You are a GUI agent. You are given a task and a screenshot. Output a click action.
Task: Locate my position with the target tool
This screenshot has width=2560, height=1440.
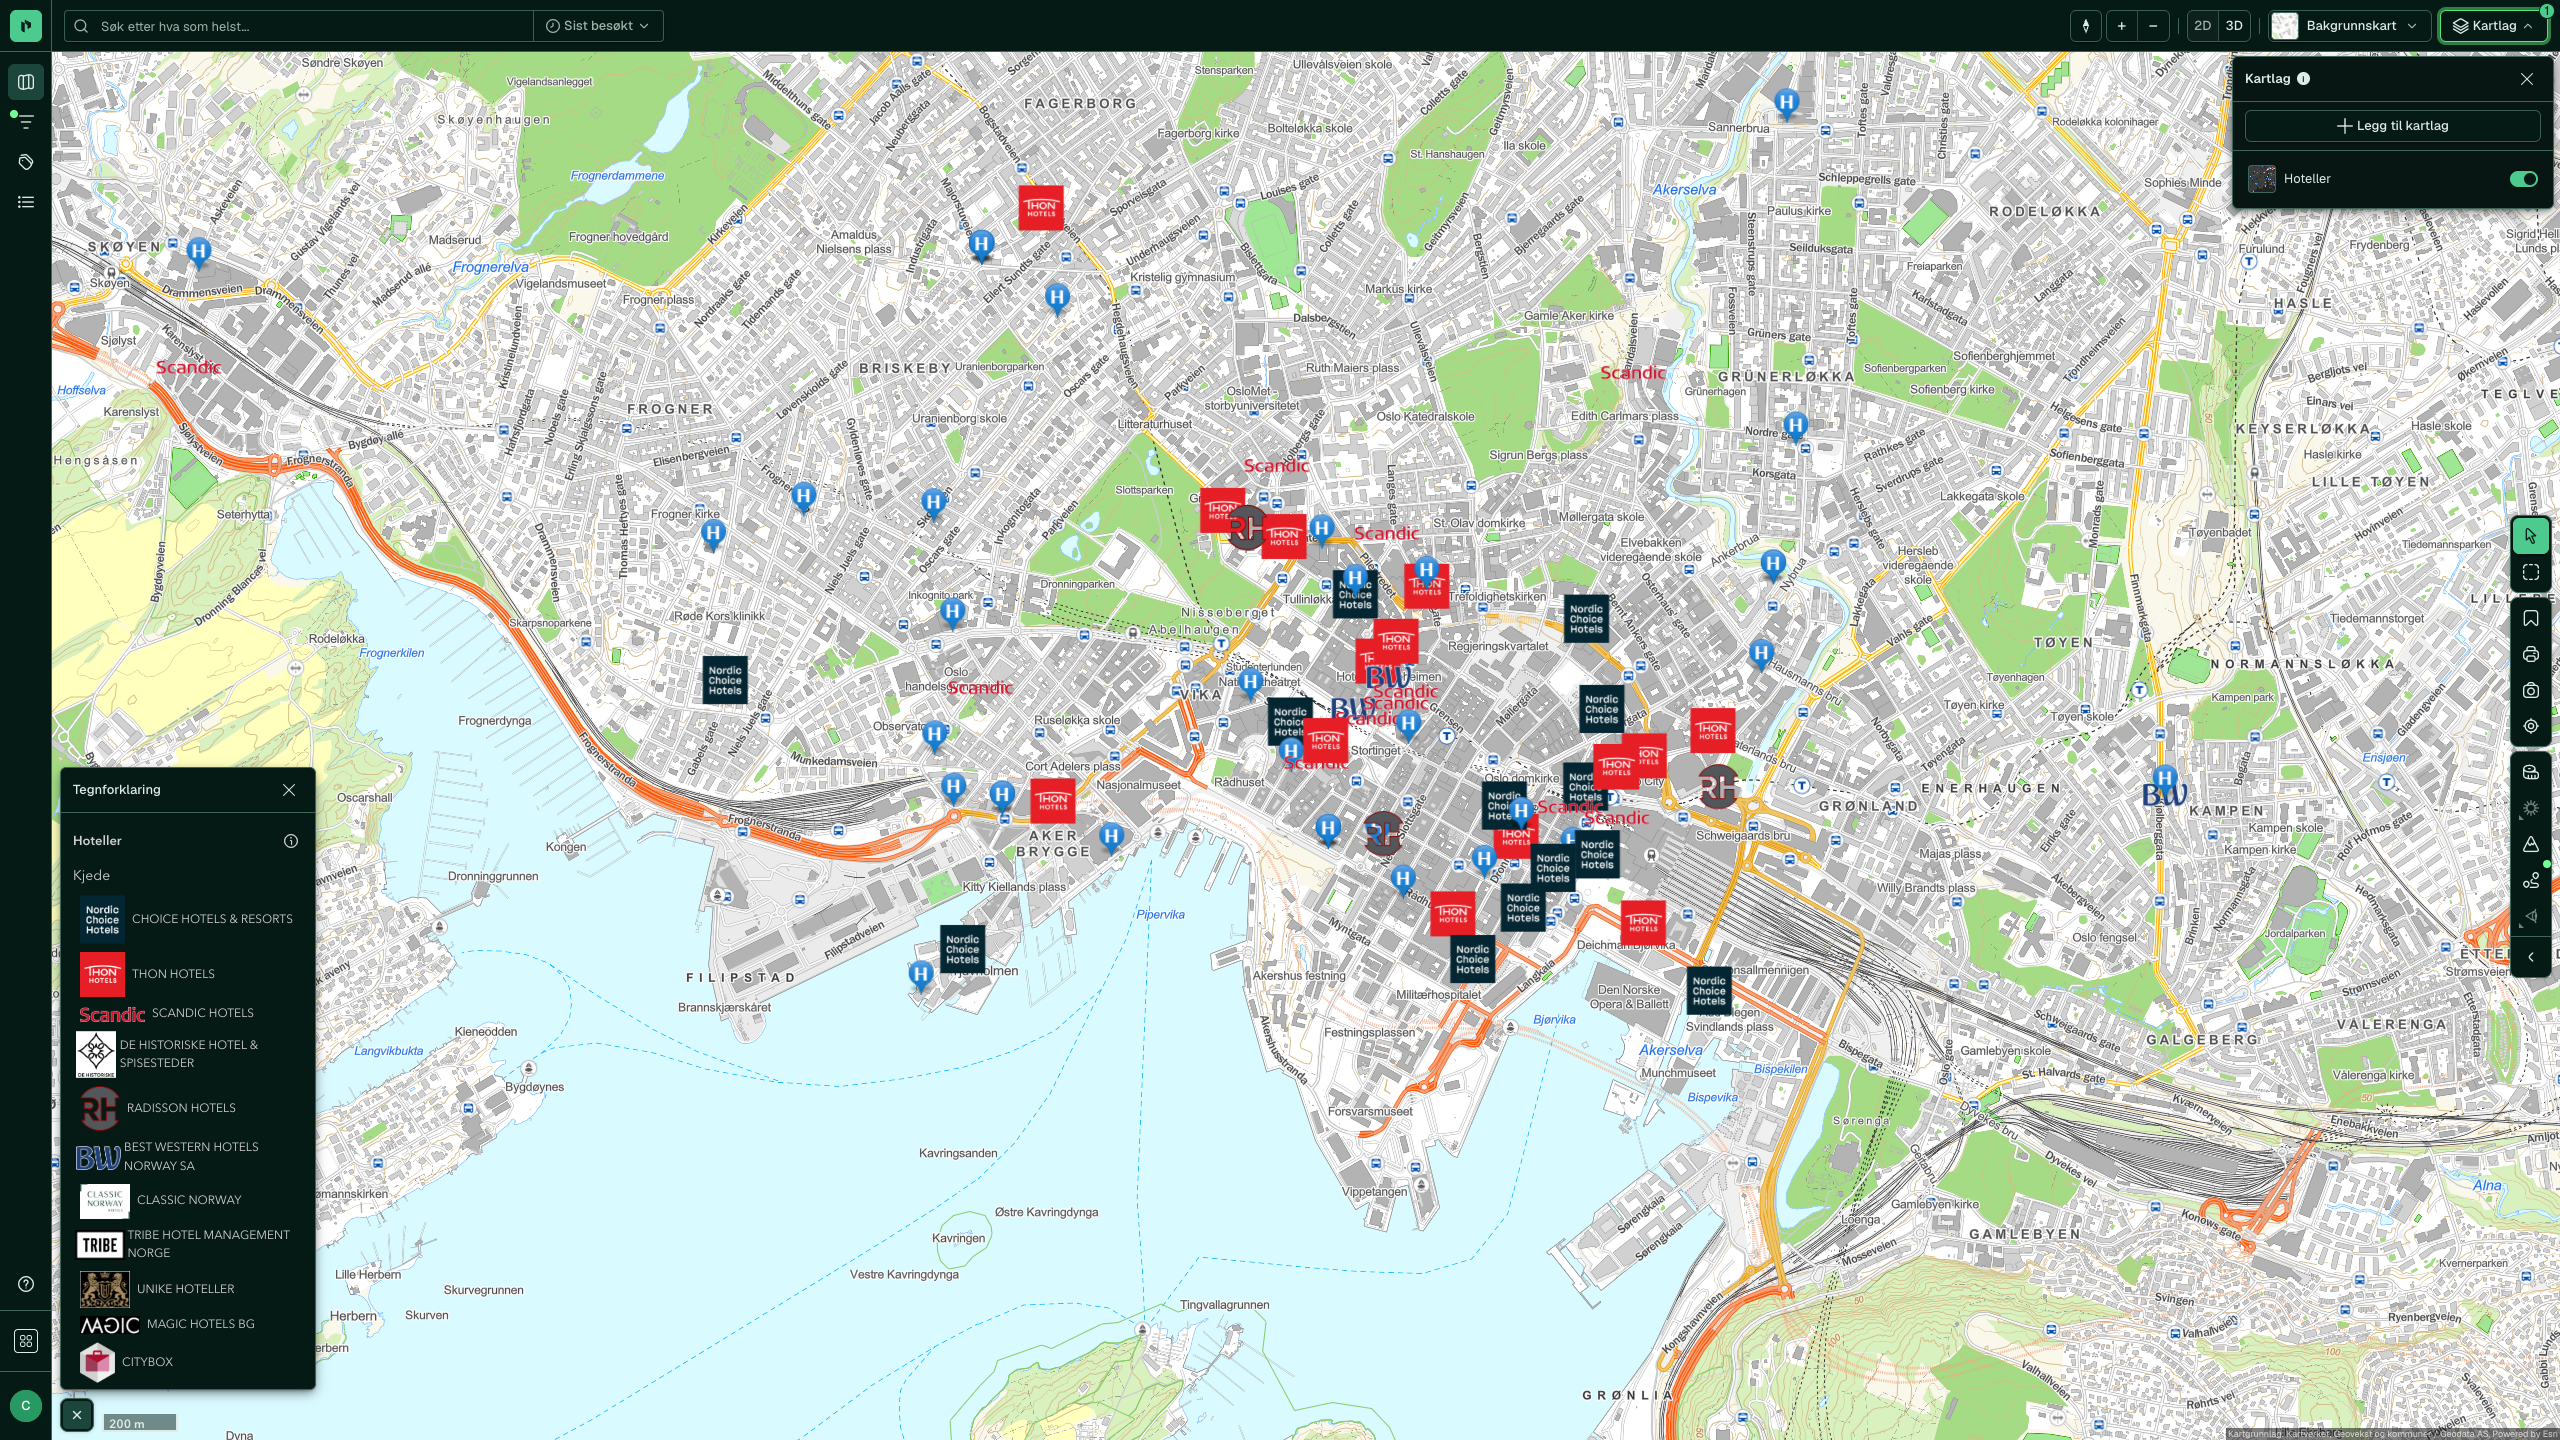pos(2531,727)
